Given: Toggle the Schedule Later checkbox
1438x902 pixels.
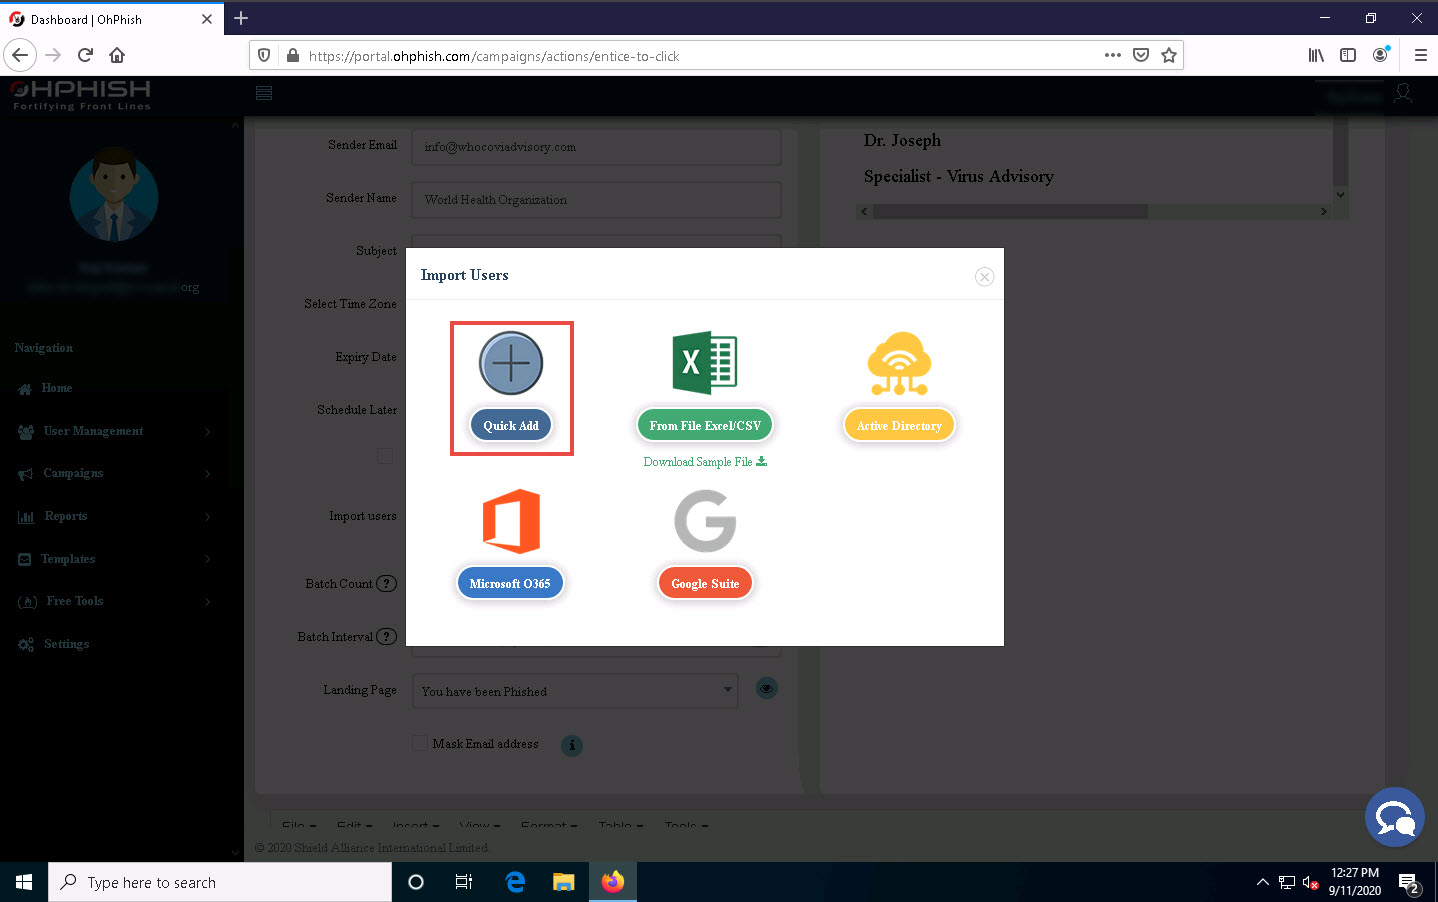Looking at the screenshot, I should 385,456.
